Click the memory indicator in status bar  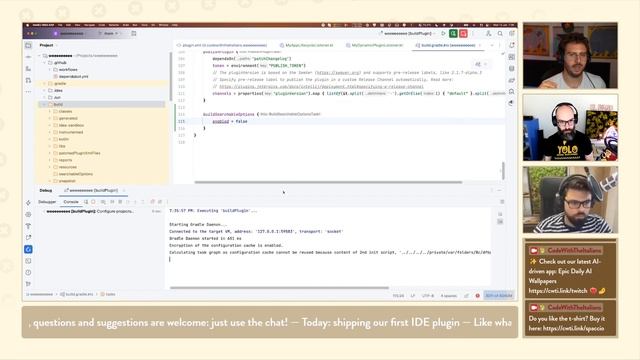point(499,296)
